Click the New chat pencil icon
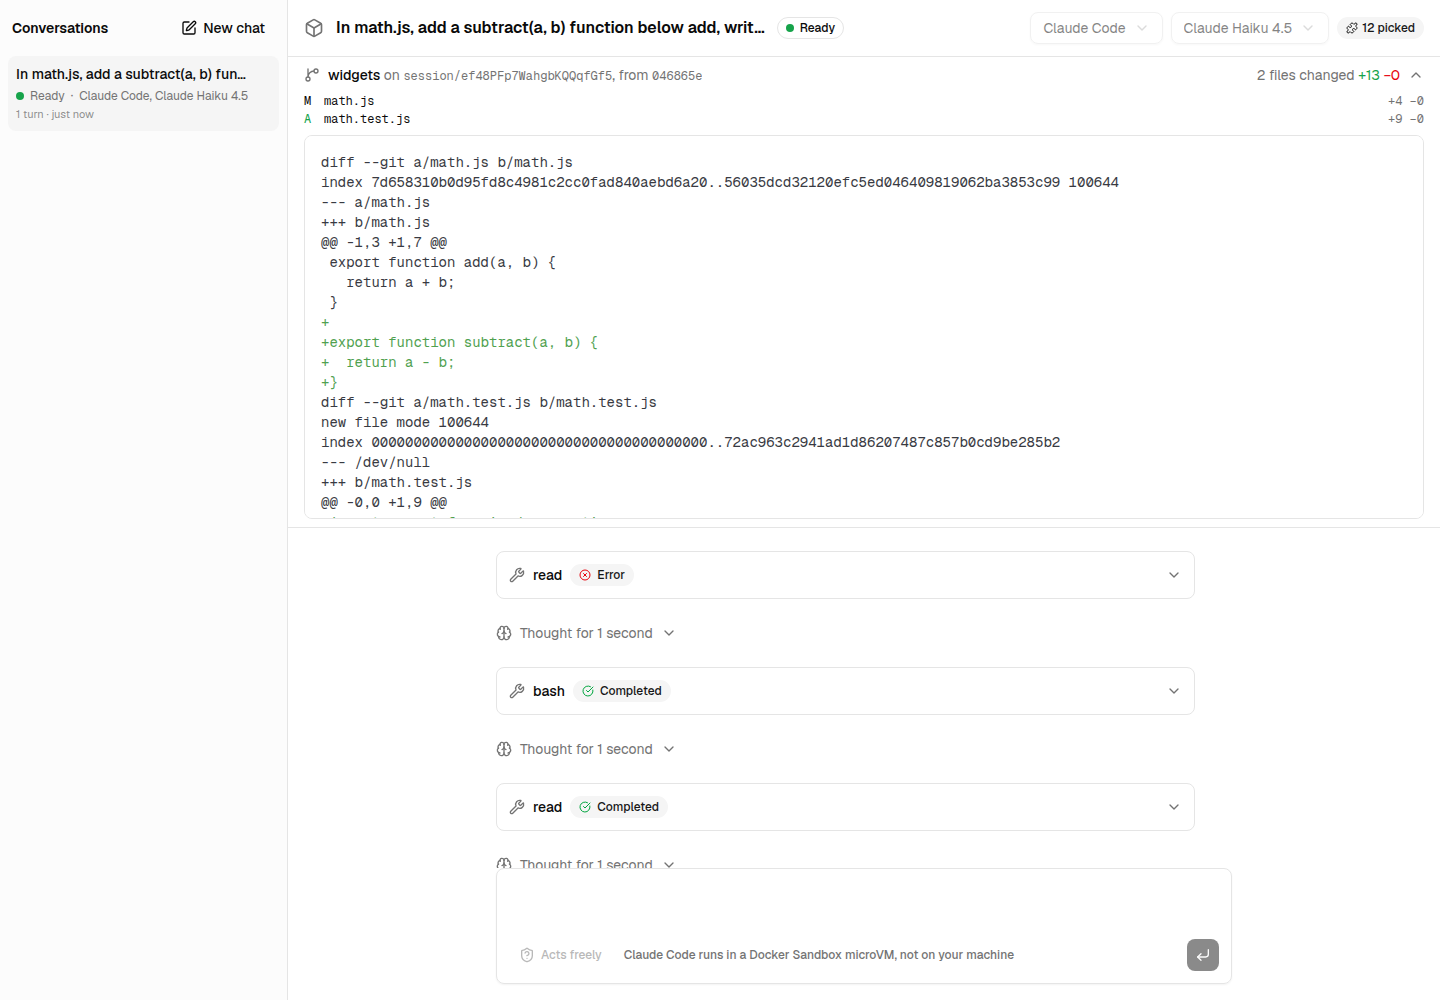 189,28
